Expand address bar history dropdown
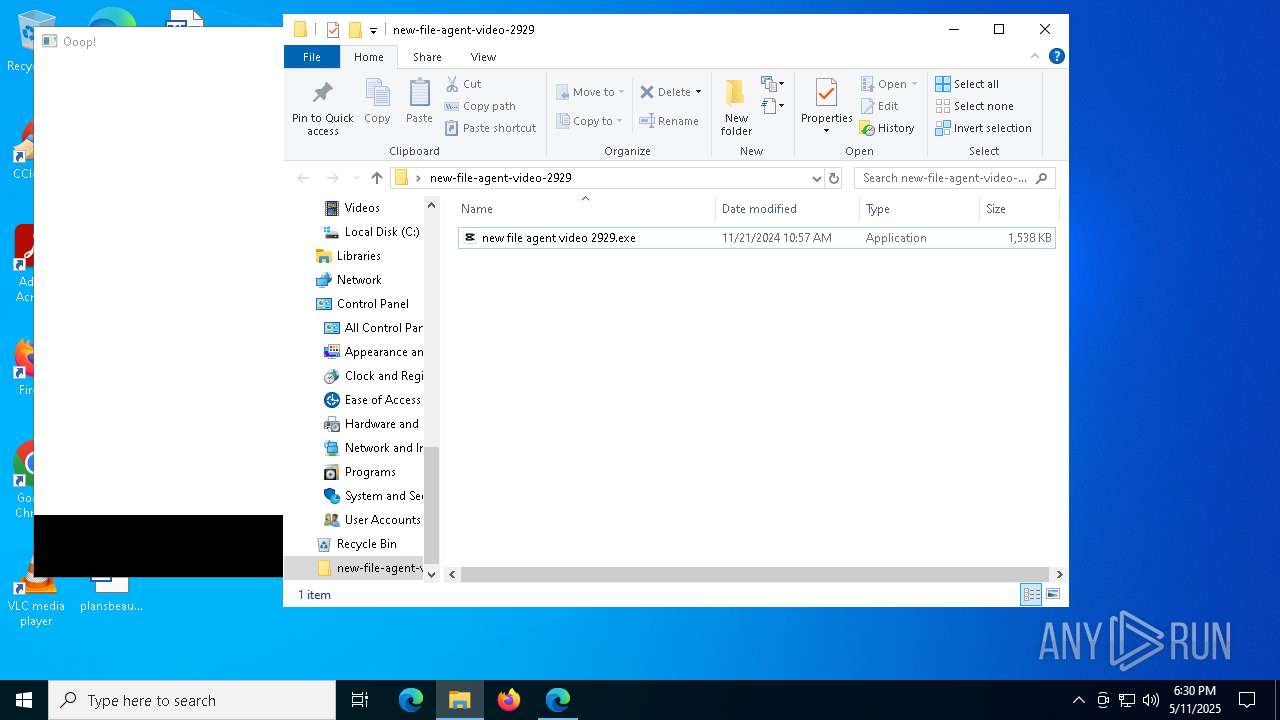Image resolution: width=1280 pixels, height=720 pixels. [x=816, y=178]
